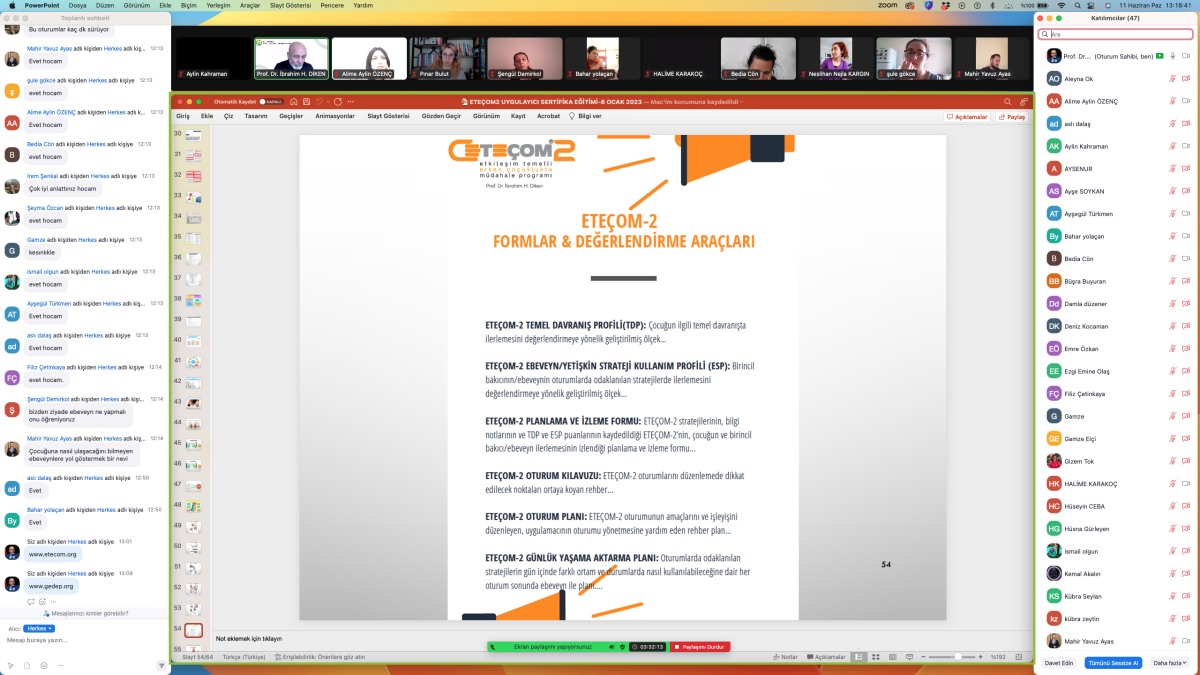Open the Dosya menu in macOS menu bar
1200x675 pixels.
[x=77, y=5]
